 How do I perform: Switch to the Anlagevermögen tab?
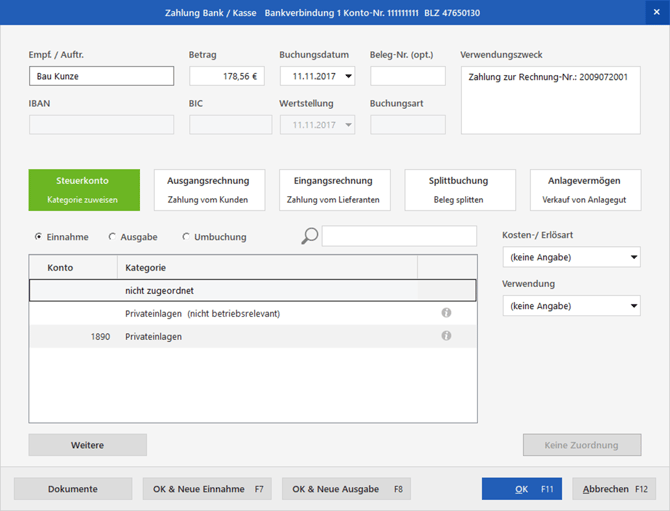click(x=584, y=190)
